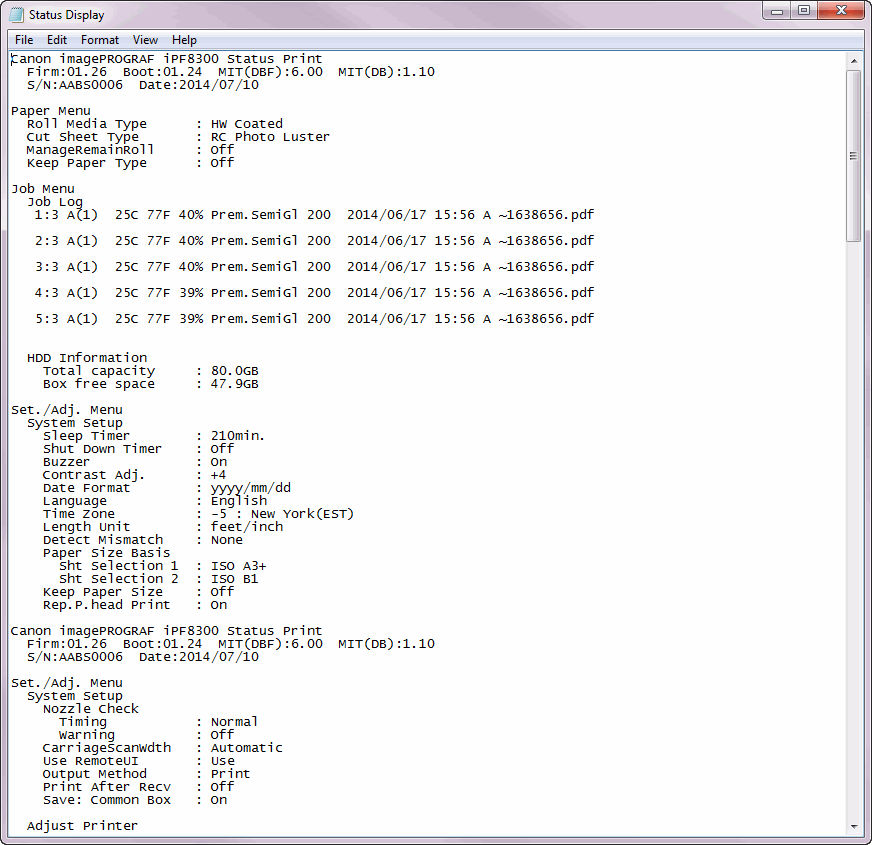Click the vertical scrollbar thumb
872x845 pixels.
tap(853, 155)
